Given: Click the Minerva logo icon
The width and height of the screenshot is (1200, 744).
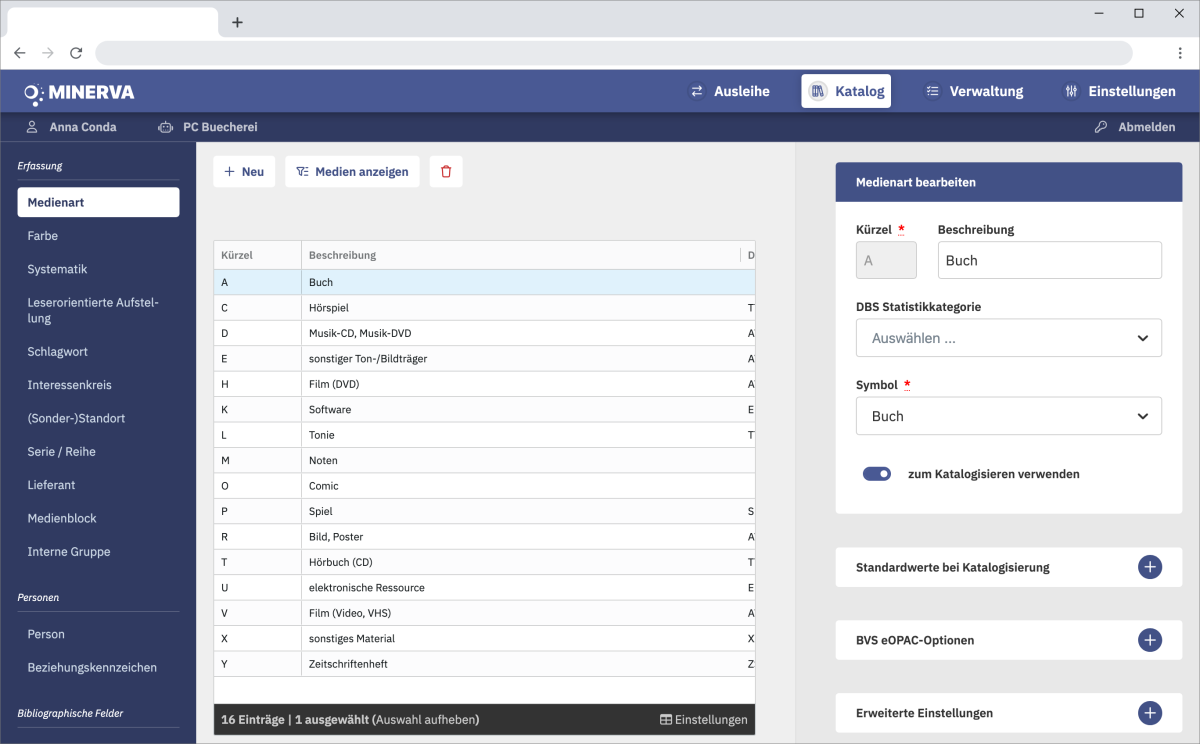Looking at the screenshot, I should pyautogui.click(x=34, y=93).
